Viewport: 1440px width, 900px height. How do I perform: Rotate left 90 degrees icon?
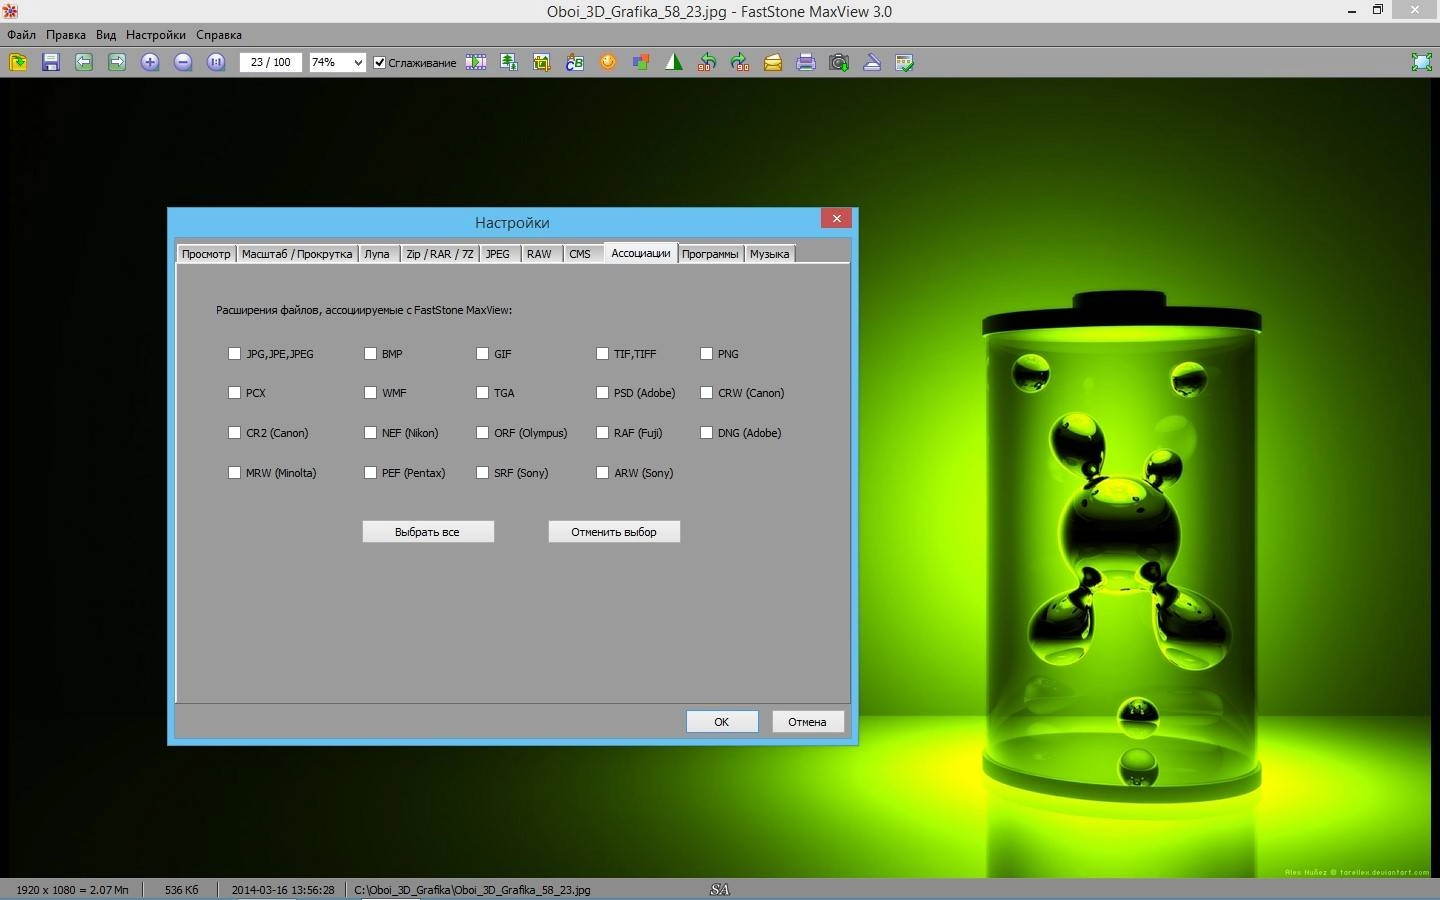(707, 62)
